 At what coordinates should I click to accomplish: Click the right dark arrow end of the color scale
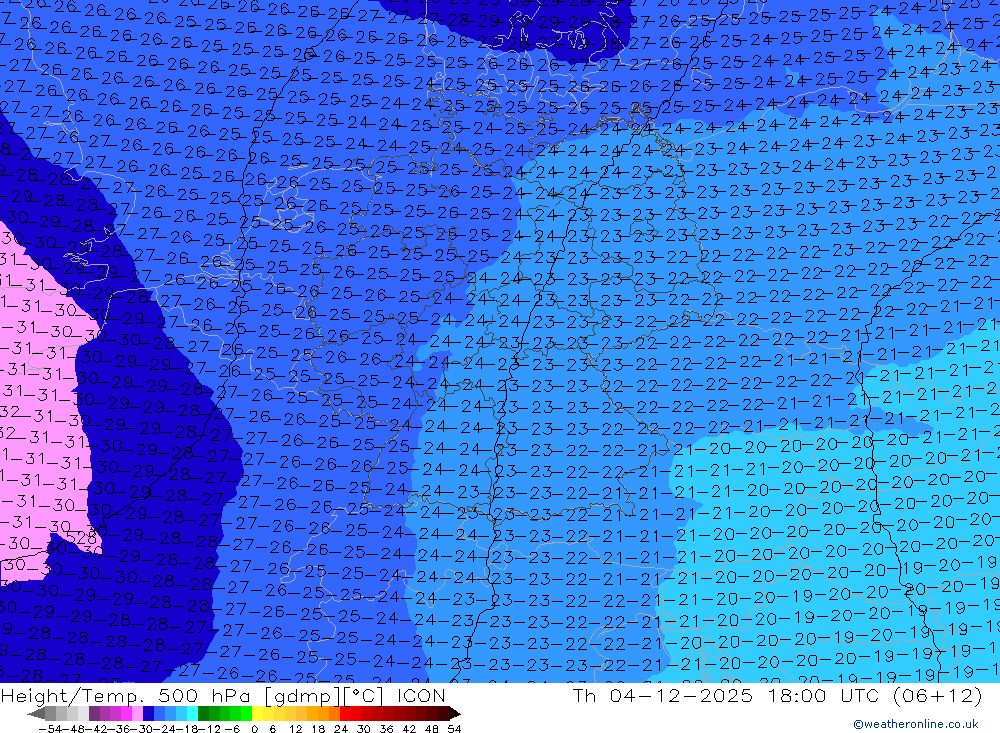click(x=455, y=713)
